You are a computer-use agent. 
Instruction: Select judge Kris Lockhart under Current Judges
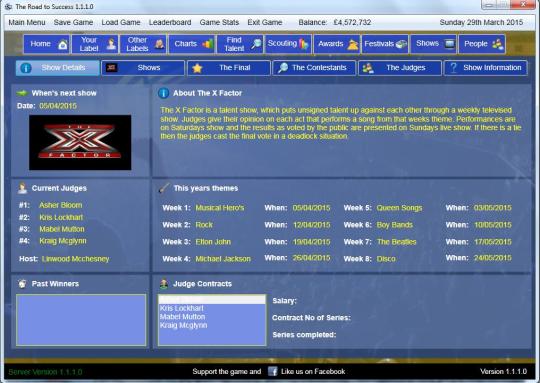click(x=61, y=217)
